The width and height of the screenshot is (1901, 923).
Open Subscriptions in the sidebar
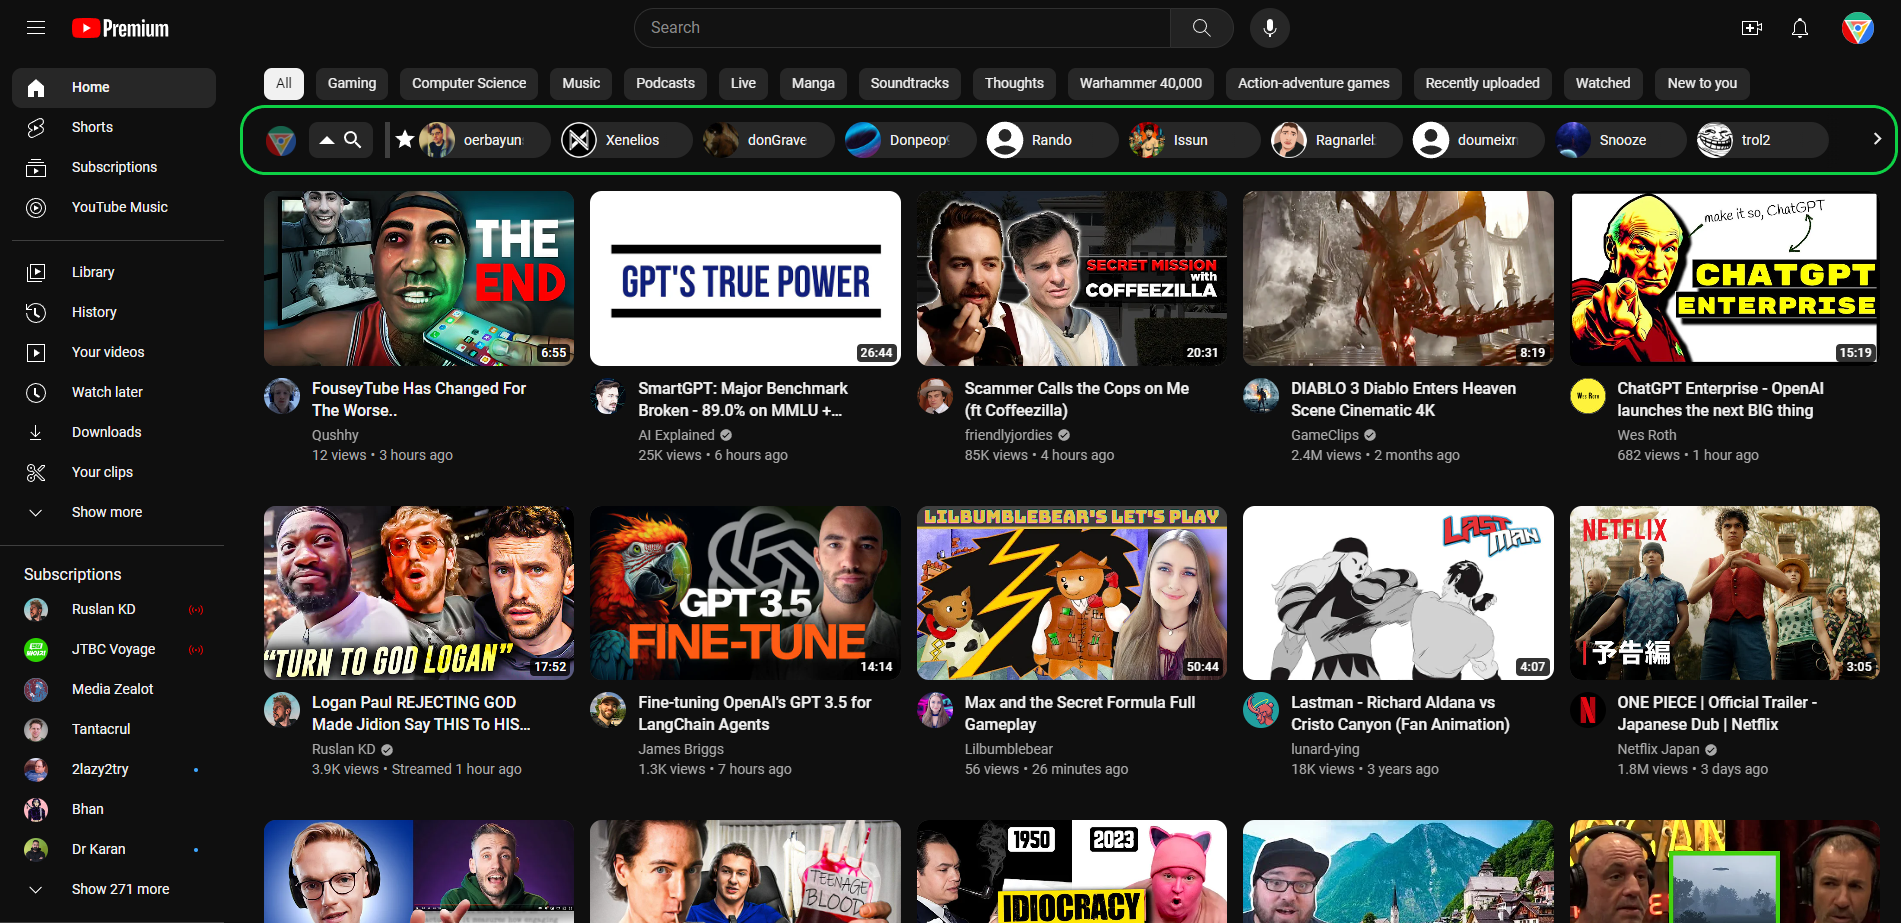coord(114,167)
